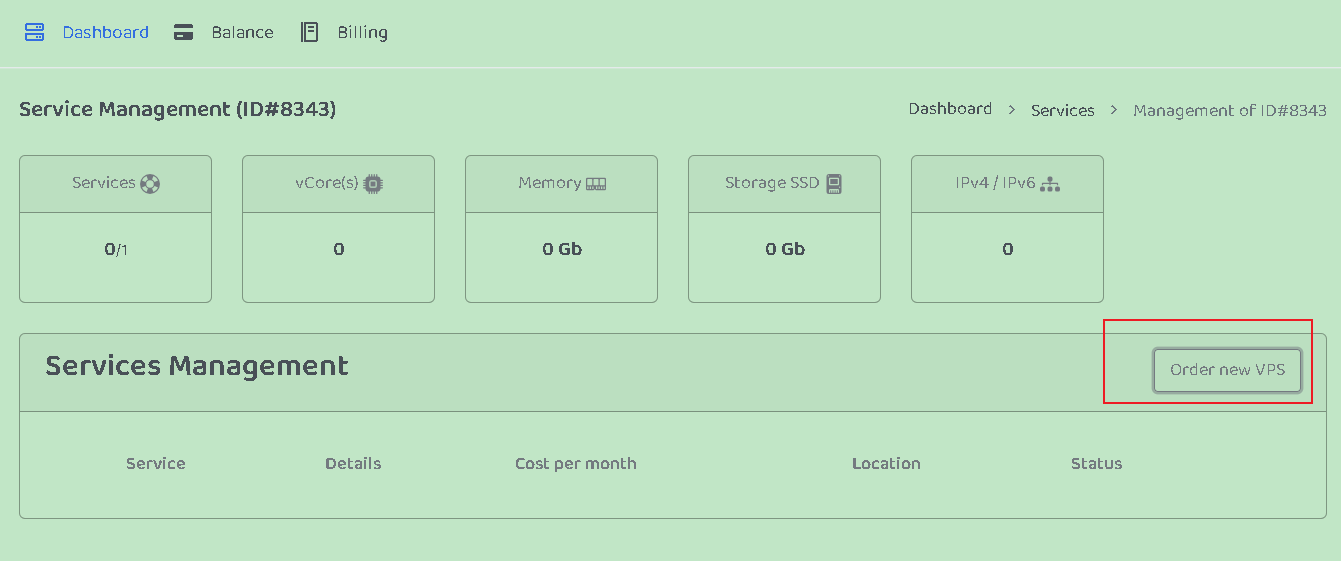This screenshot has height=561, width=1341.
Task: Order a new VPS
Action: tap(1227, 370)
